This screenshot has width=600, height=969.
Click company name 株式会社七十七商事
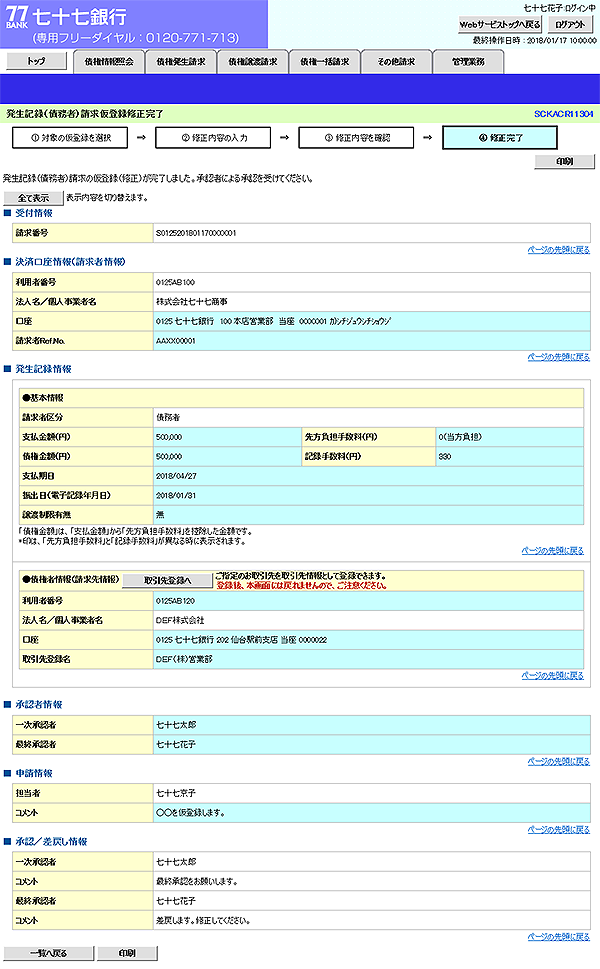point(192,302)
